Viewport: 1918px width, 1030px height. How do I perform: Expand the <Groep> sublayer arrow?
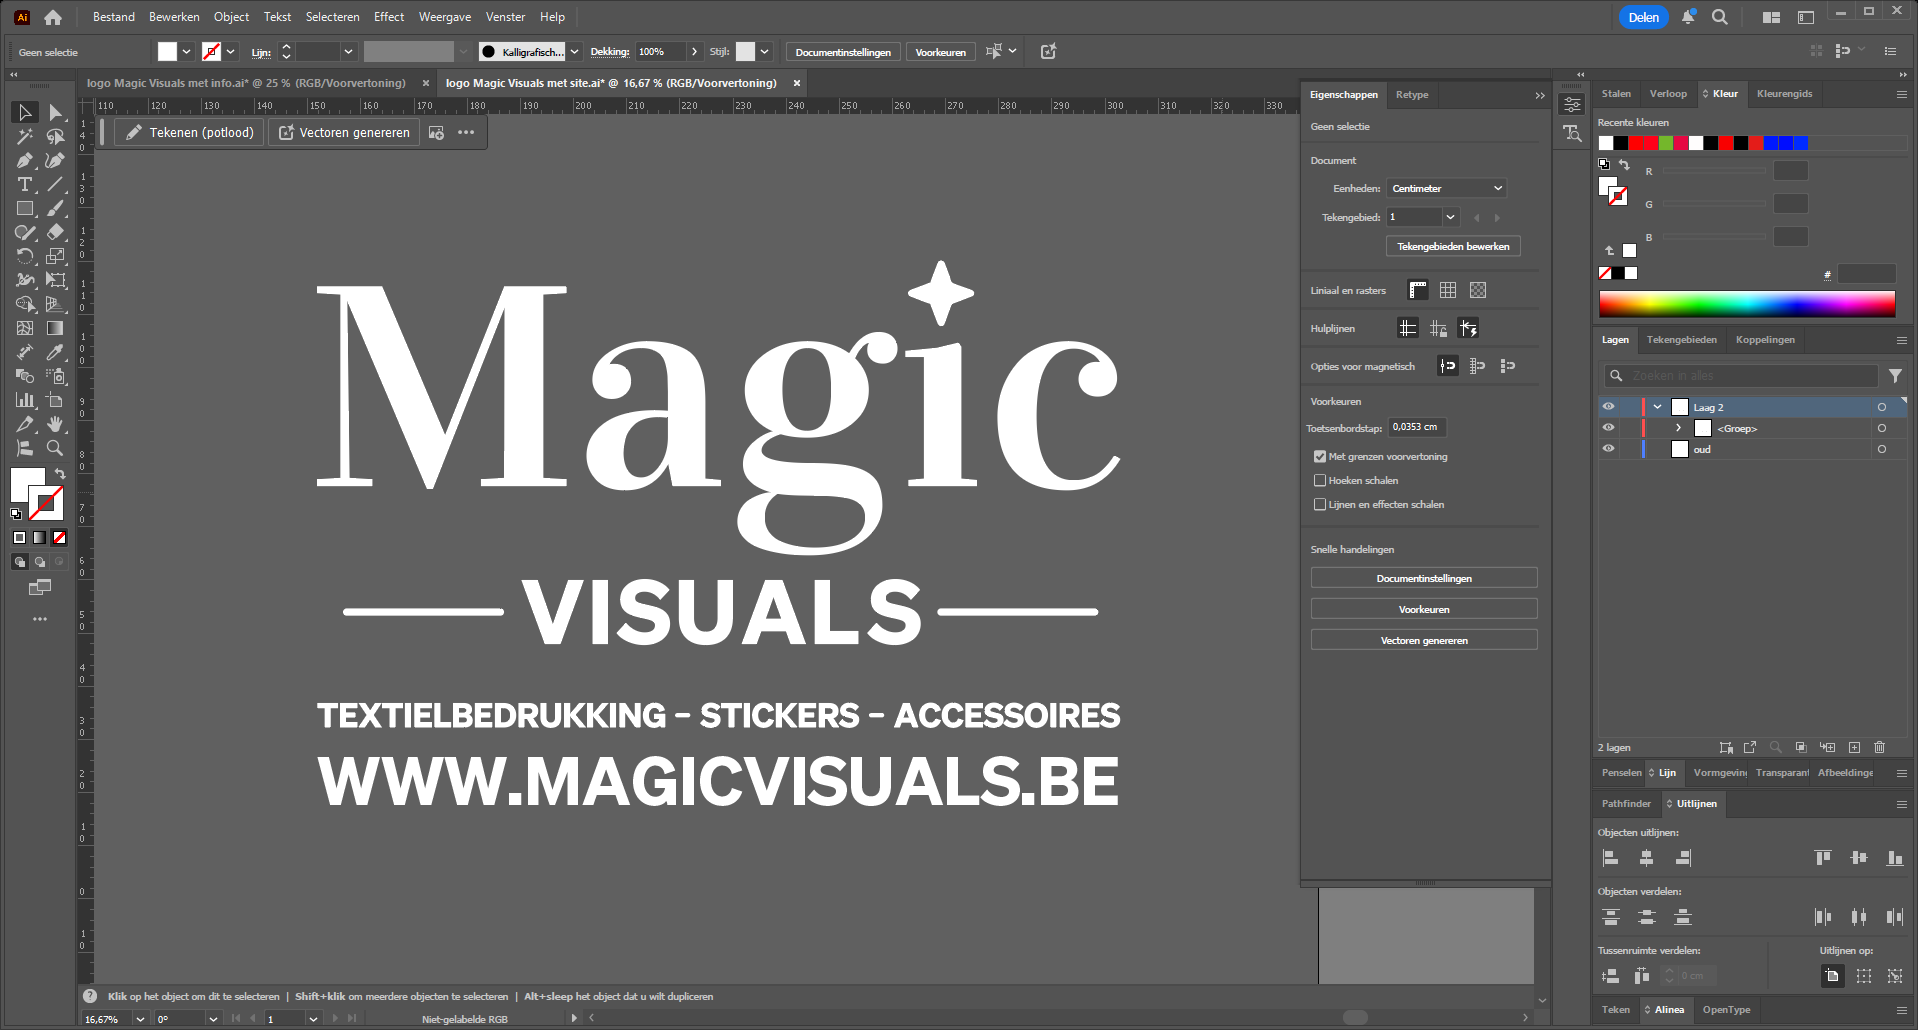click(1678, 428)
